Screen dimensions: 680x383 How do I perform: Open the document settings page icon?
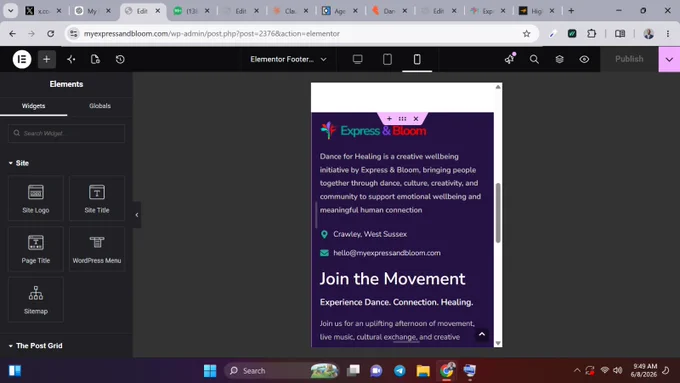[95, 59]
